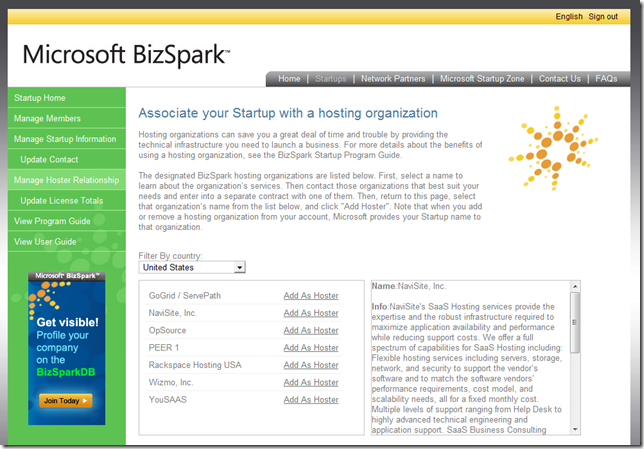This screenshot has width=644, height=449.
Task: Open the FAQs tab
Action: pyautogui.click(x=606, y=78)
